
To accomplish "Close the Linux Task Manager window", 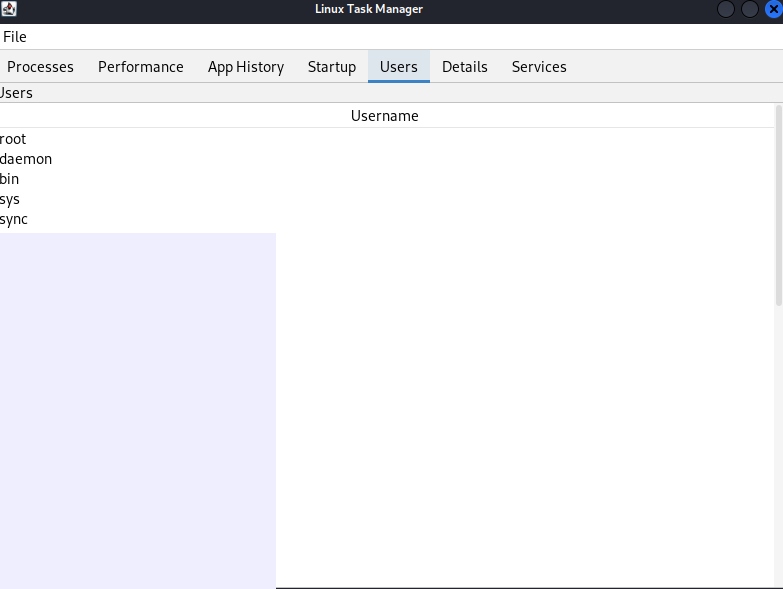I will coord(773,9).
